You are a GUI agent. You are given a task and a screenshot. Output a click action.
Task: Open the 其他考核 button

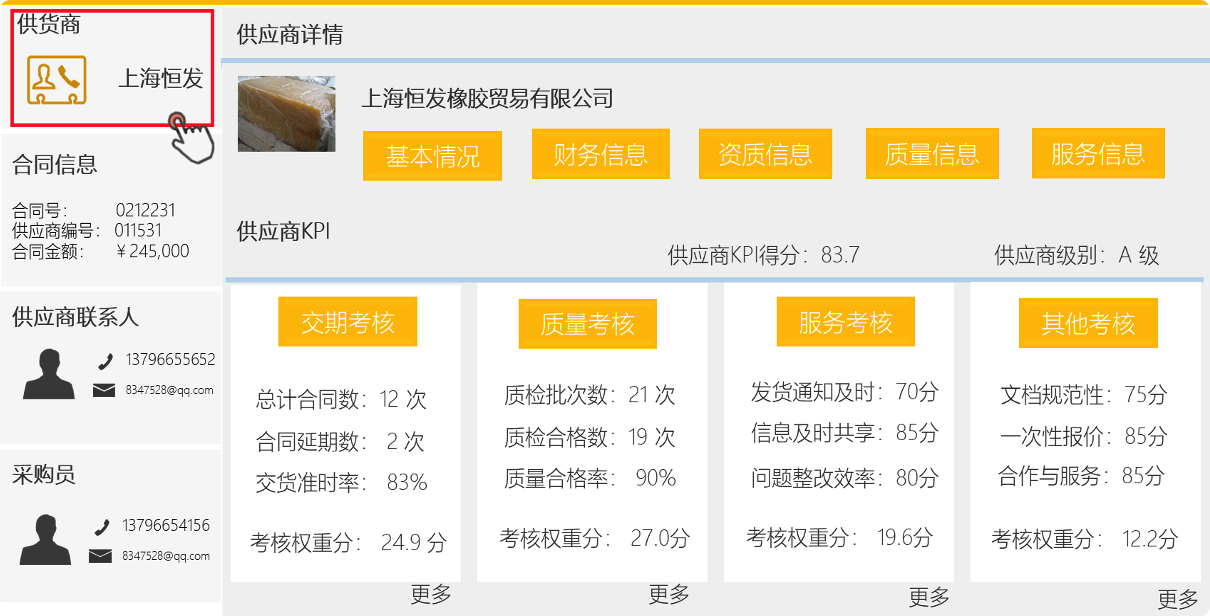[1088, 324]
